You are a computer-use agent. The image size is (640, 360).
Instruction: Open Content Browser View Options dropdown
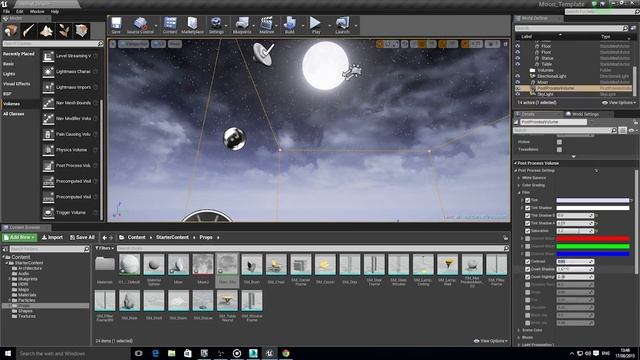pos(491,341)
